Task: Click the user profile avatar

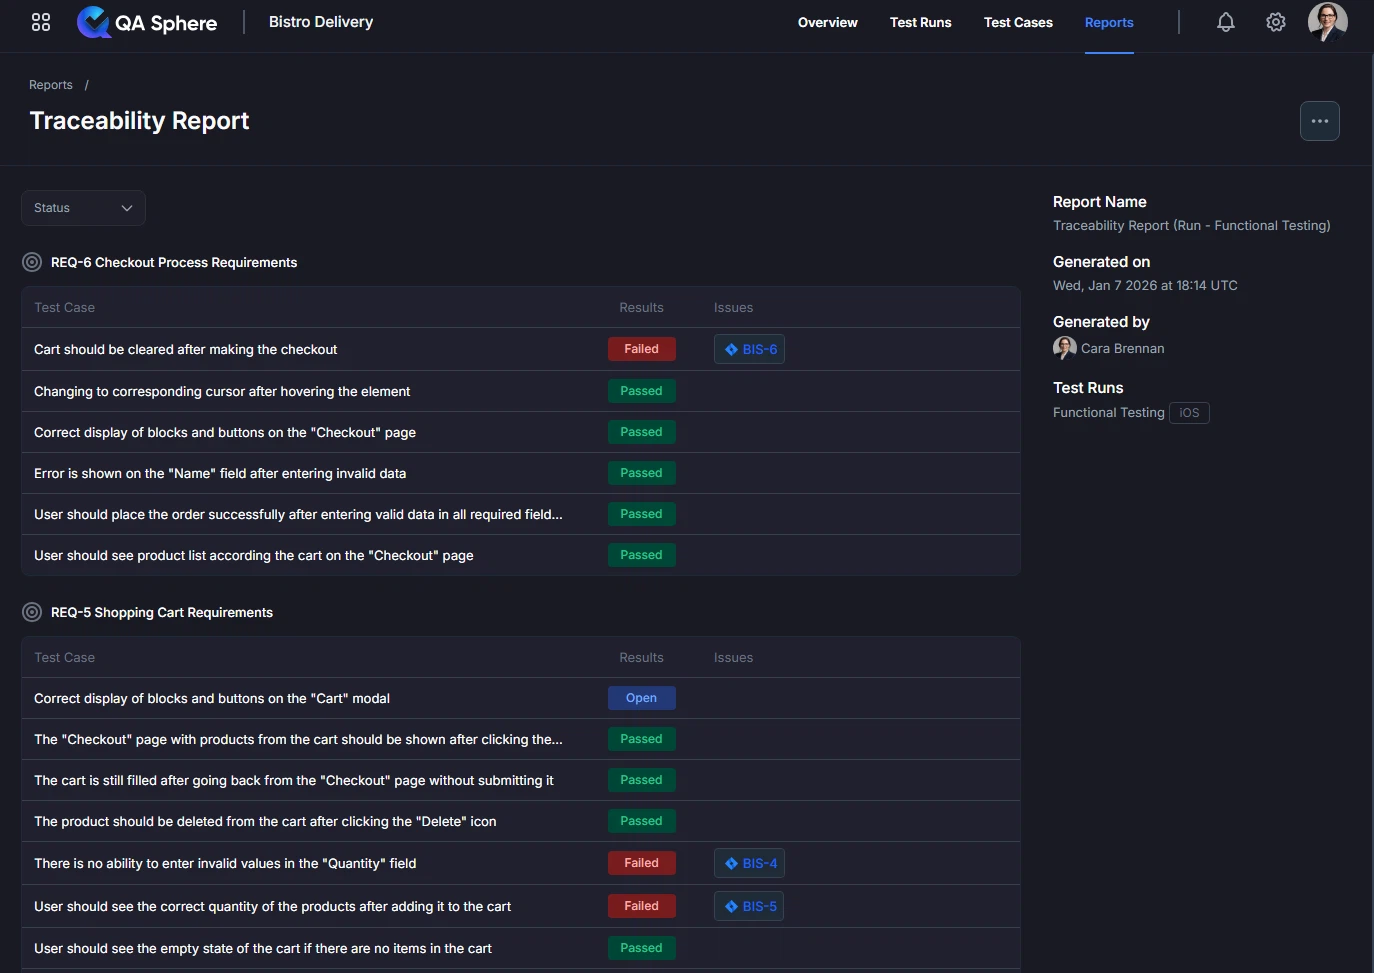Action: pyautogui.click(x=1327, y=22)
